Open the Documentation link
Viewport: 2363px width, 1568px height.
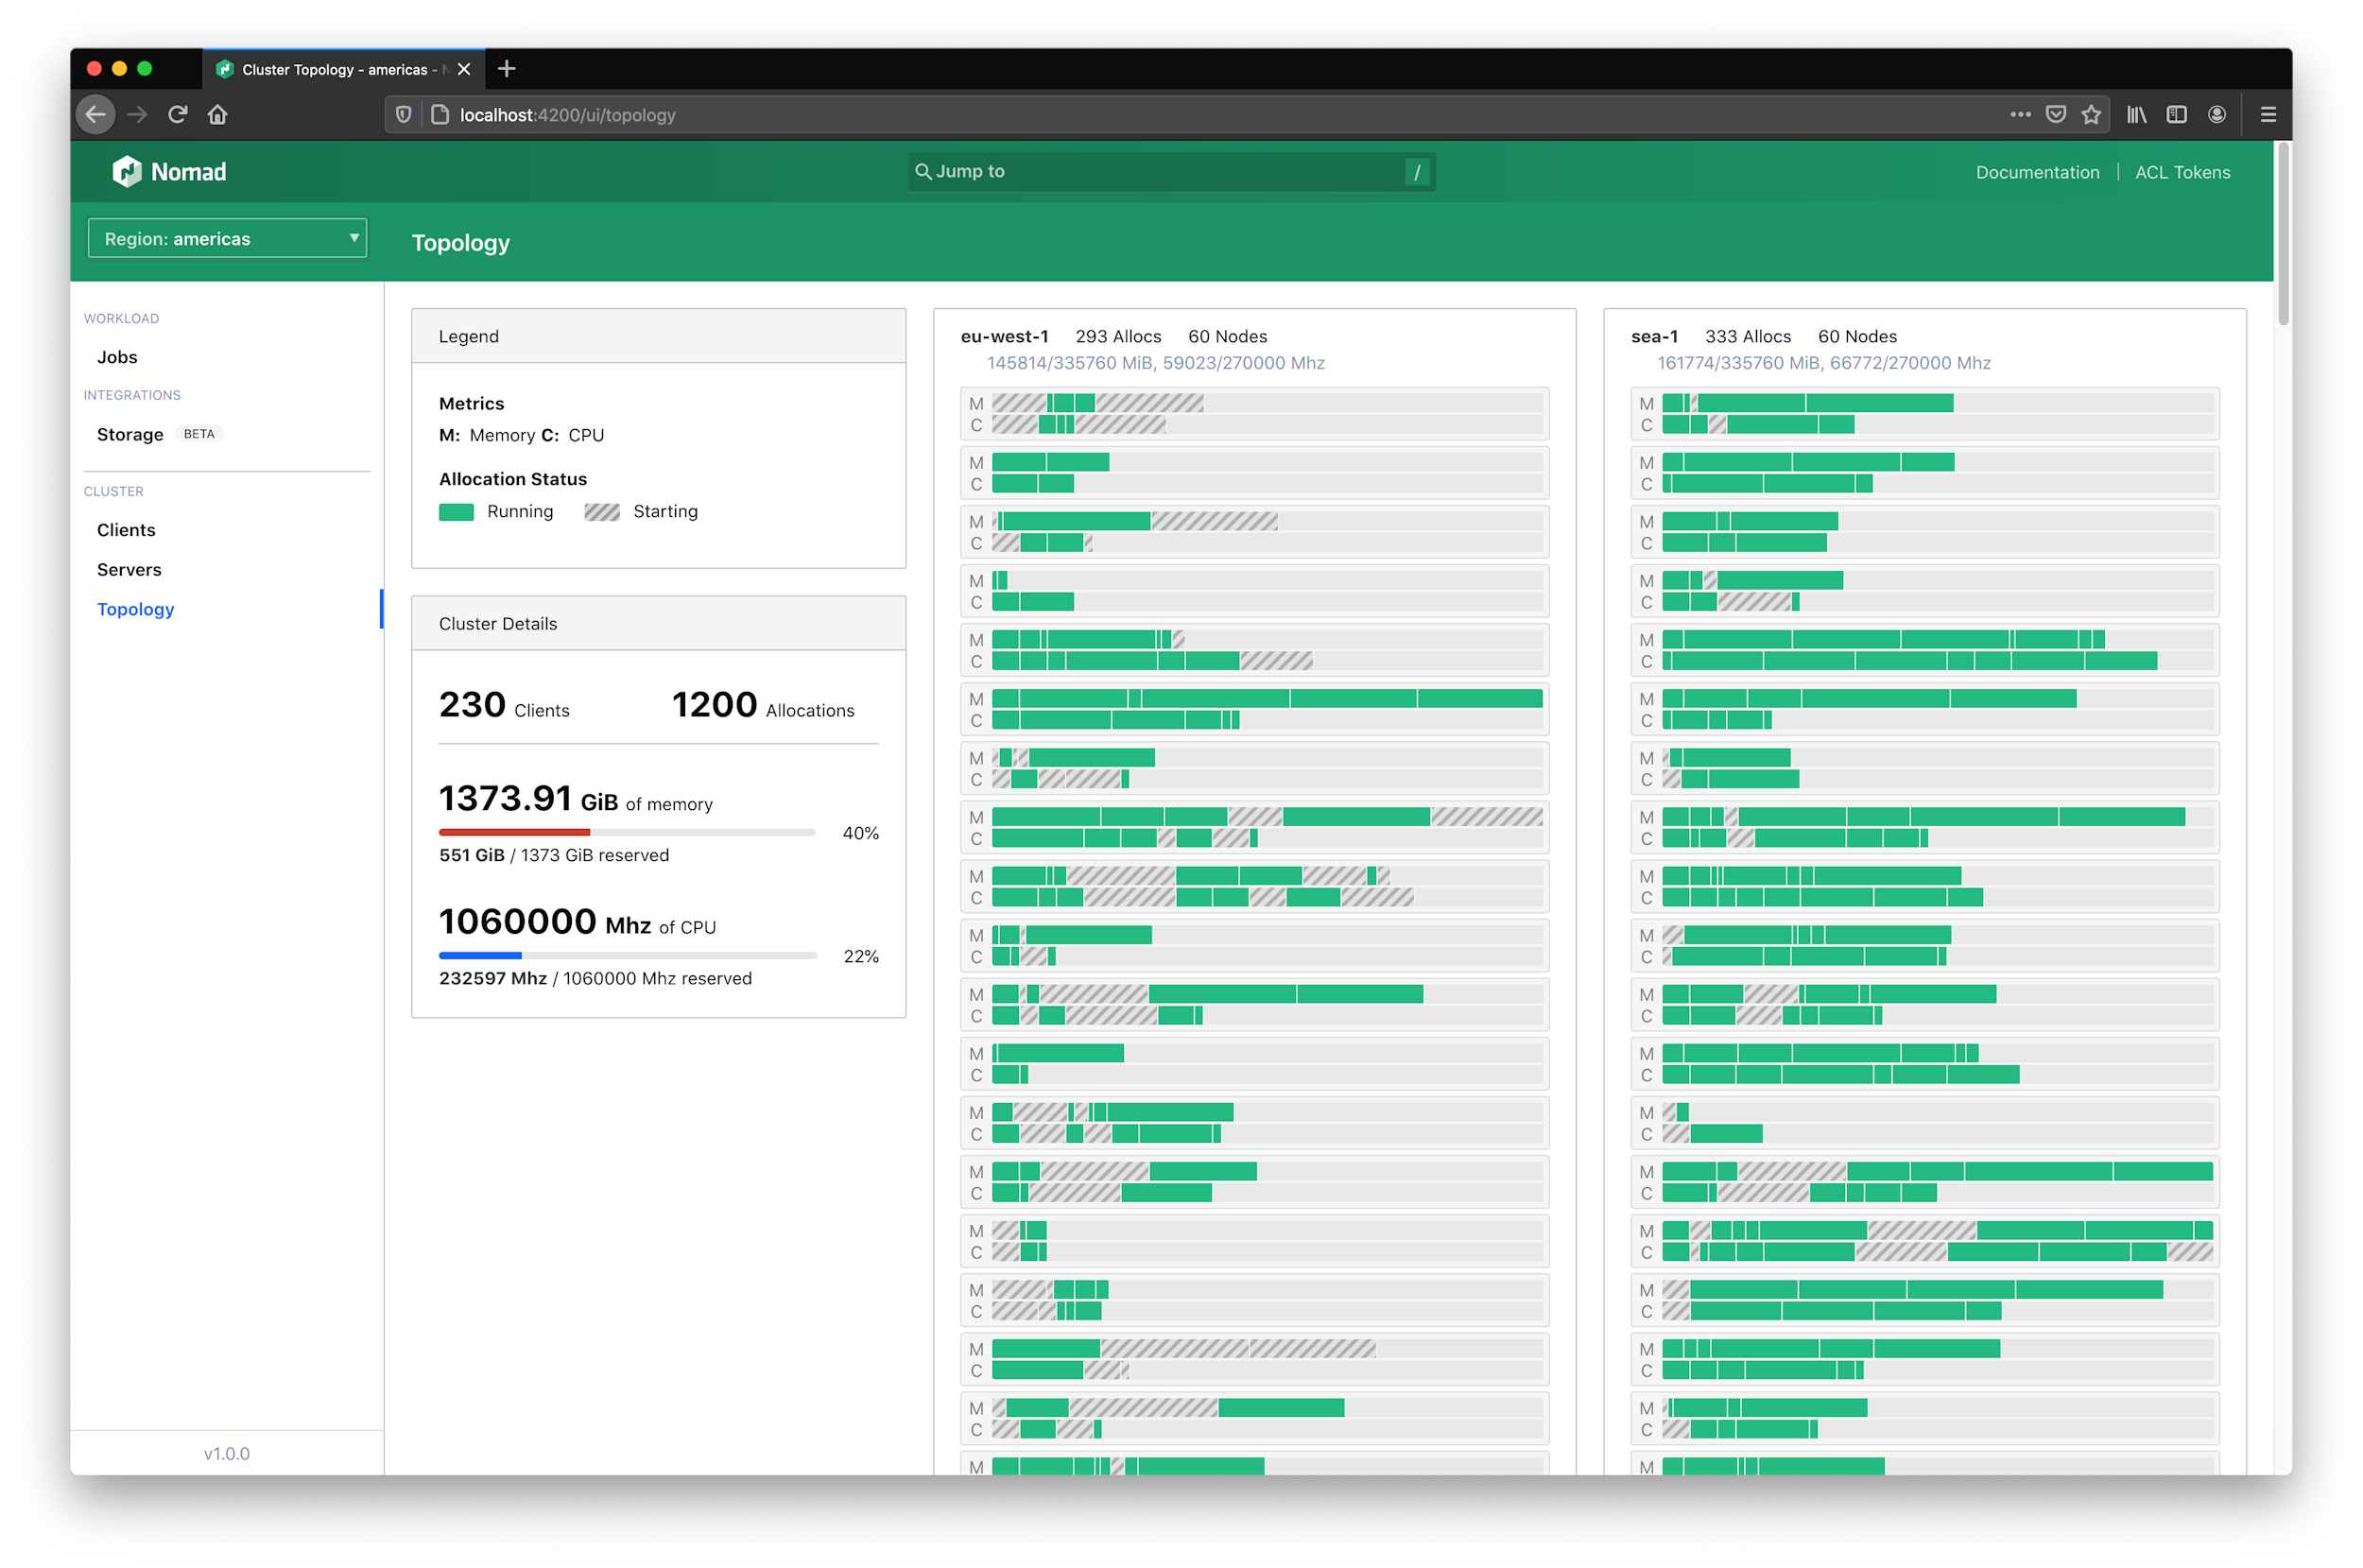2036,171
